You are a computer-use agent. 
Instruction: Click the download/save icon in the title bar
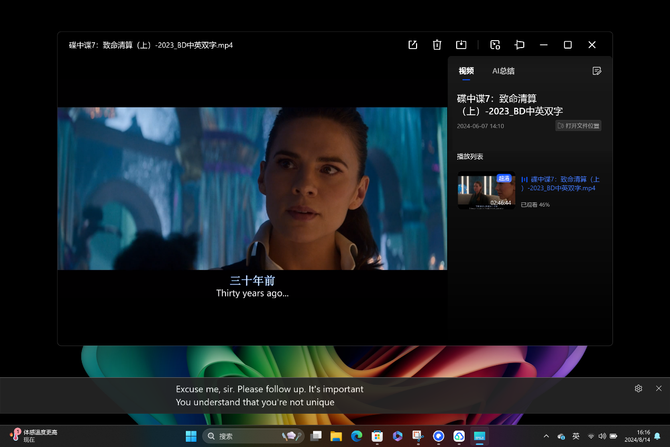pyautogui.click(x=461, y=45)
